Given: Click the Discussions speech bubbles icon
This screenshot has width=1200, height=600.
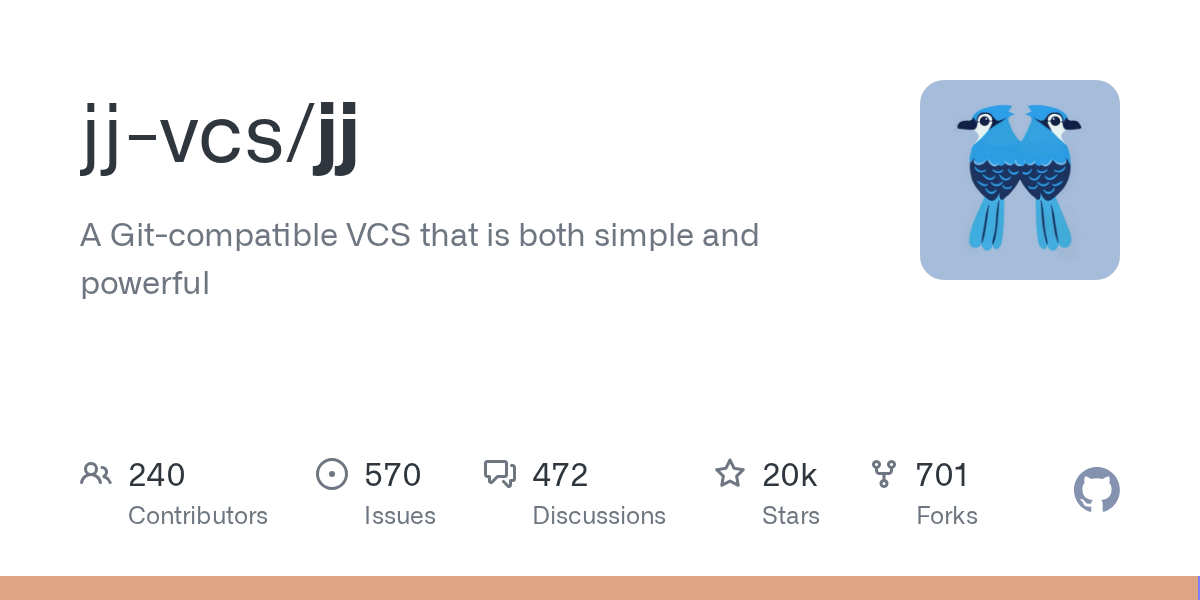Looking at the screenshot, I should click(500, 474).
